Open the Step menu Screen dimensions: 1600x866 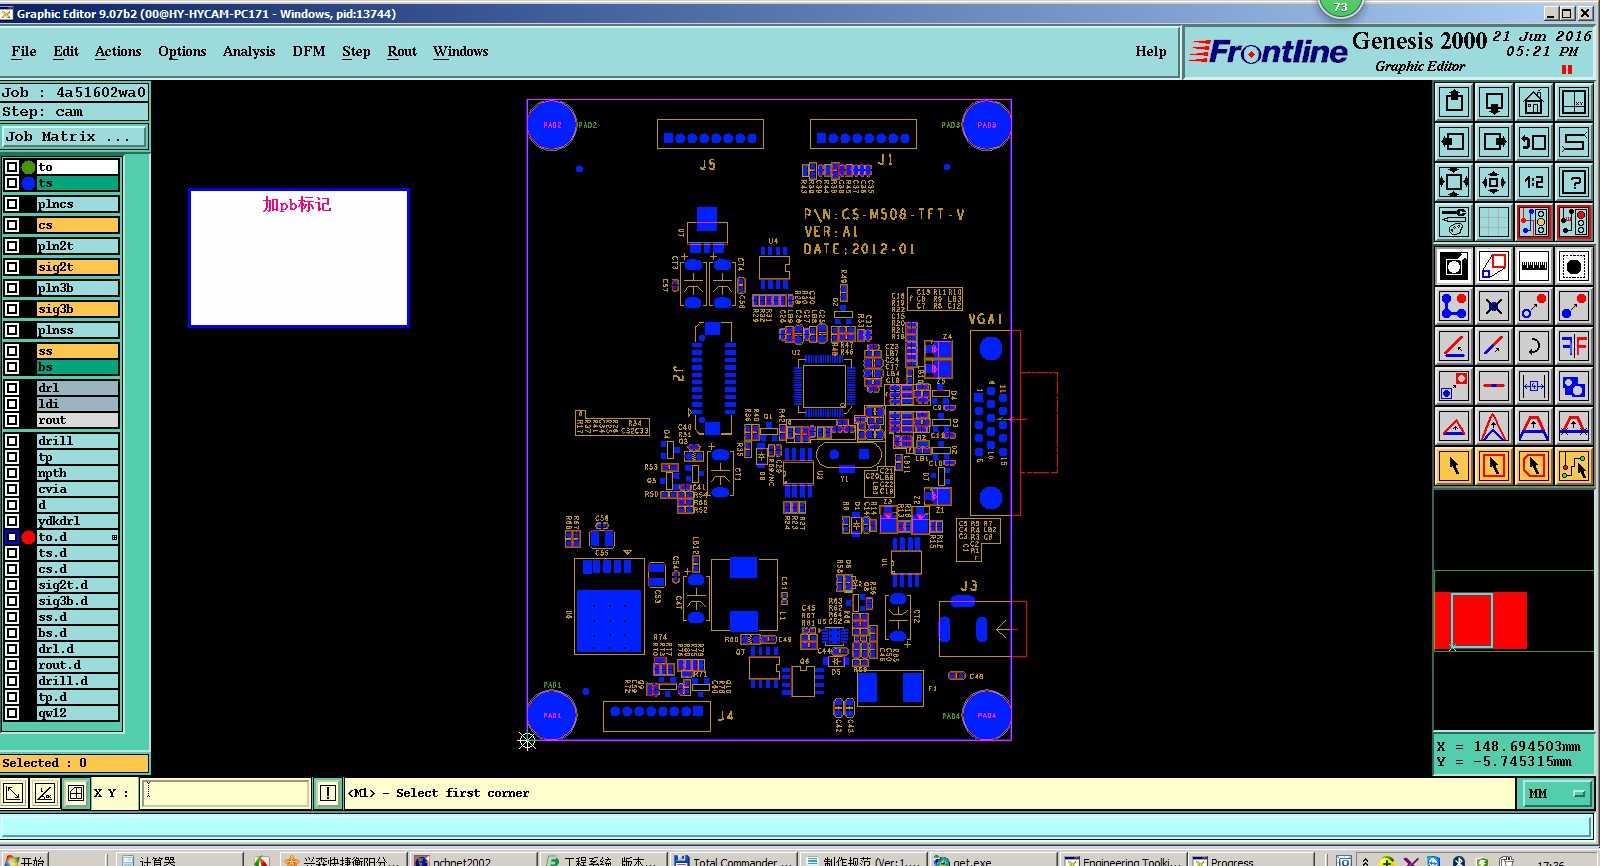pyautogui.click(x=356, y=52)
